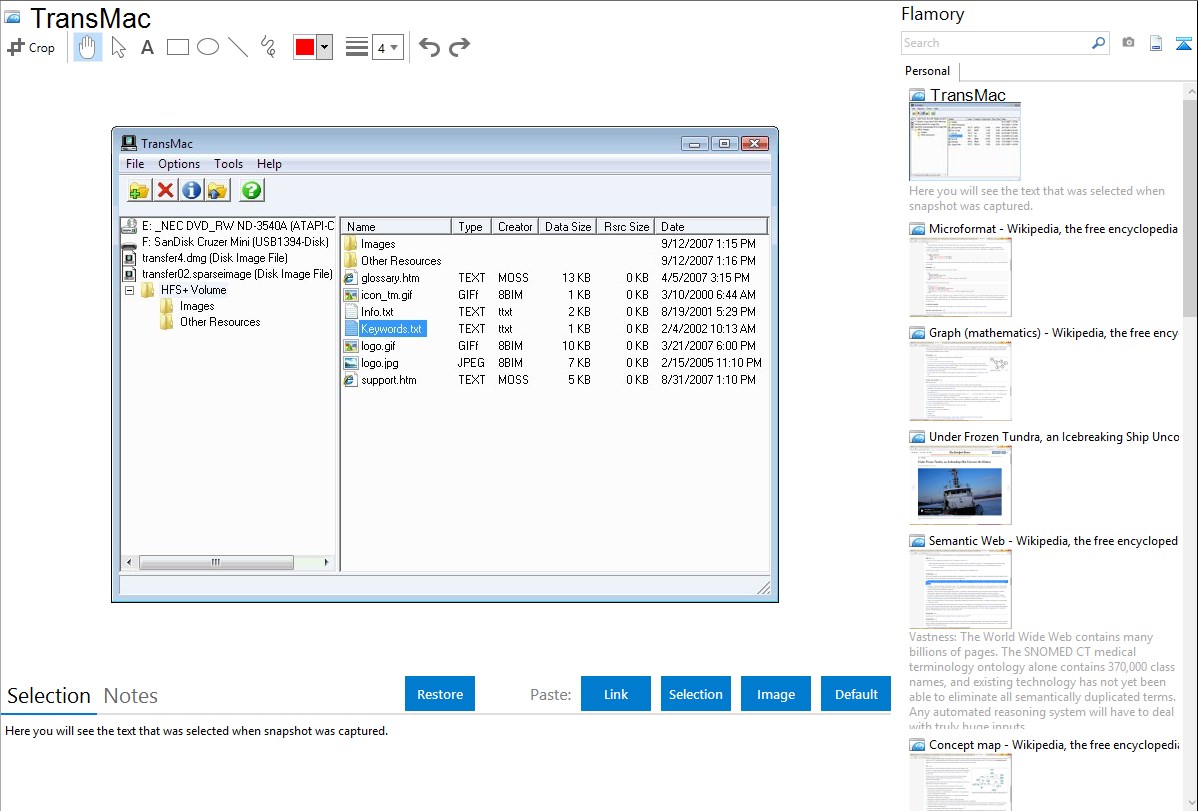Select the Info.txt file

click(x=377, y=312)
